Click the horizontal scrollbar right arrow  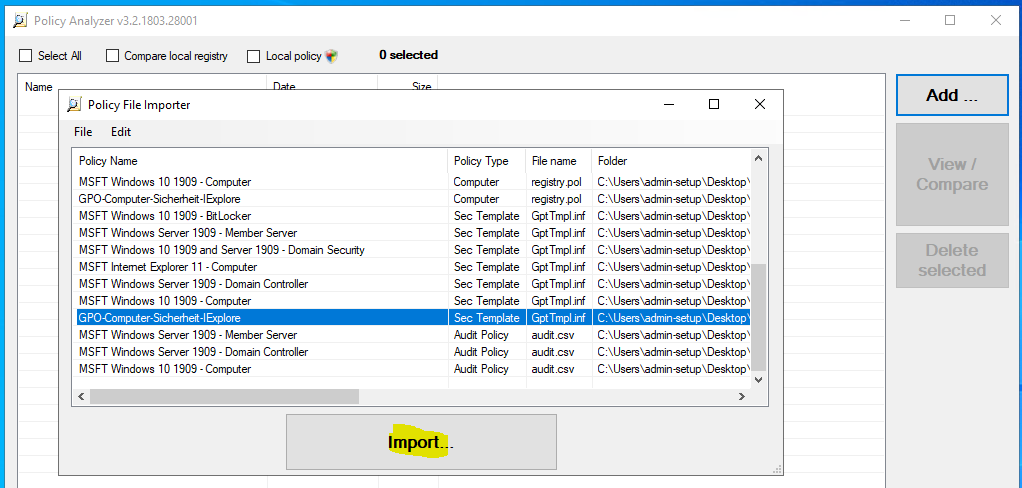(742, 396)
